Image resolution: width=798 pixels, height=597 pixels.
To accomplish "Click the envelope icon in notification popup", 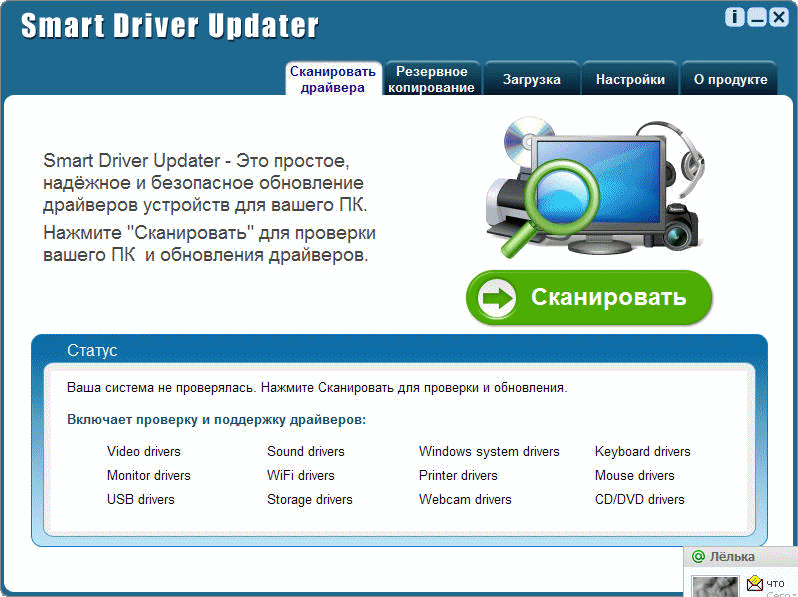I will 755,583.
